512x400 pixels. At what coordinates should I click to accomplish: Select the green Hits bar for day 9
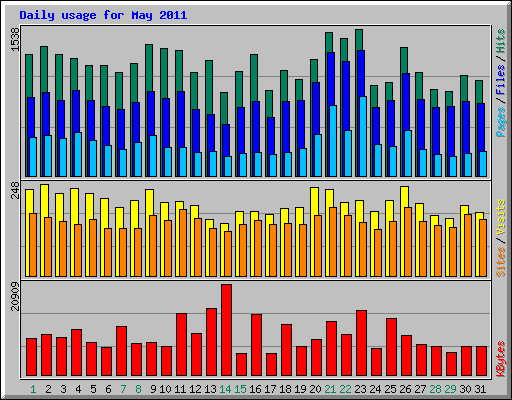(149, 68)
